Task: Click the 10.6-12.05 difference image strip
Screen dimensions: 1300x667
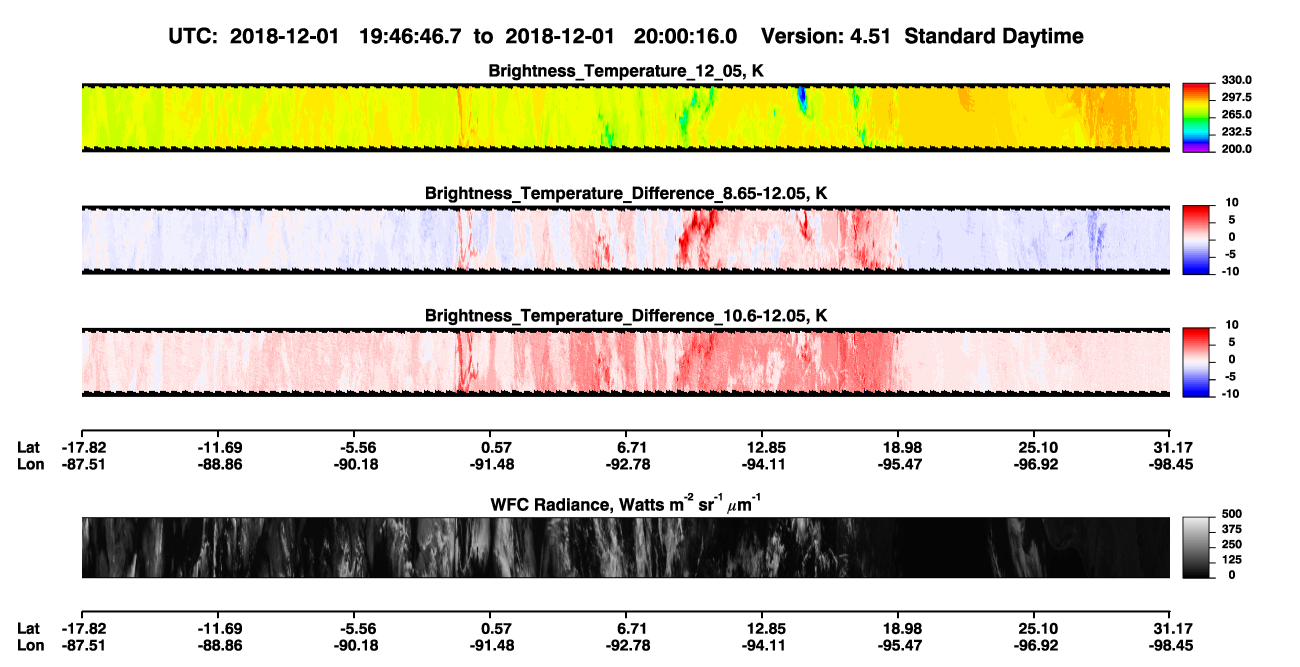Action: [626, 363]
